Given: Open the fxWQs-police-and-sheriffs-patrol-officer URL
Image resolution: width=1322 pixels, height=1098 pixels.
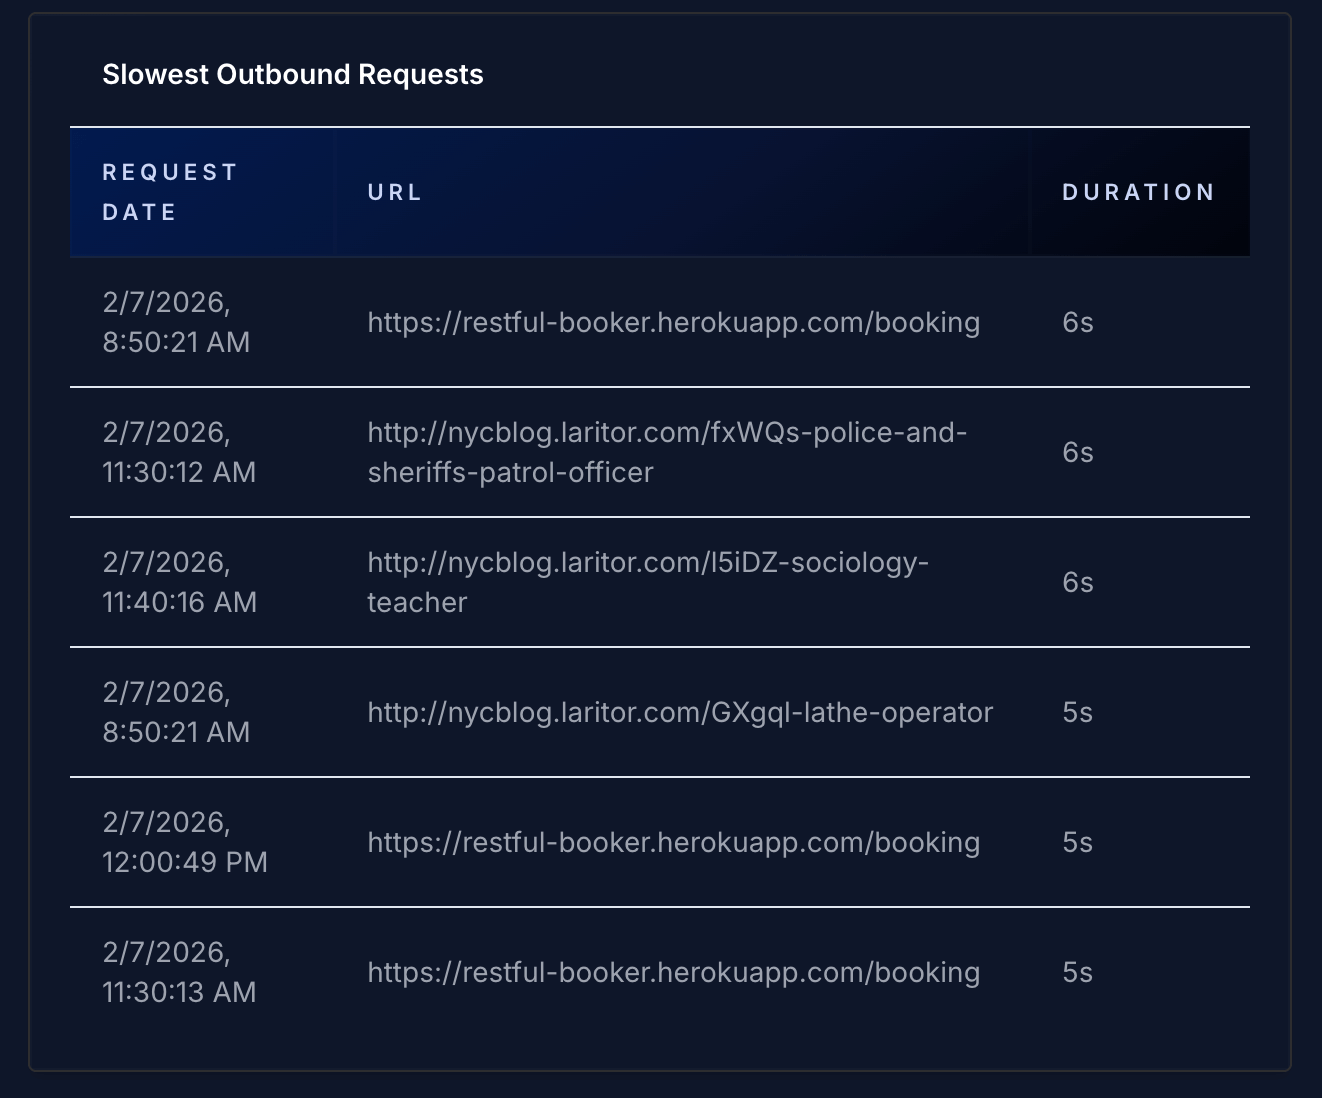Looking at the screenshot, I should coord(666,452).
